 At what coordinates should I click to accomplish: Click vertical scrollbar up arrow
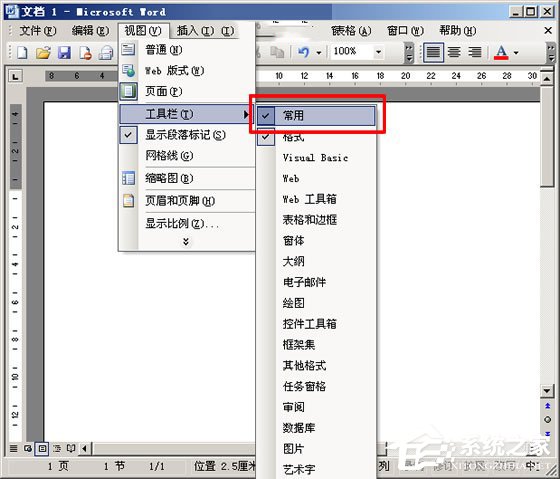pyautogui.click(x=547, y=78)
